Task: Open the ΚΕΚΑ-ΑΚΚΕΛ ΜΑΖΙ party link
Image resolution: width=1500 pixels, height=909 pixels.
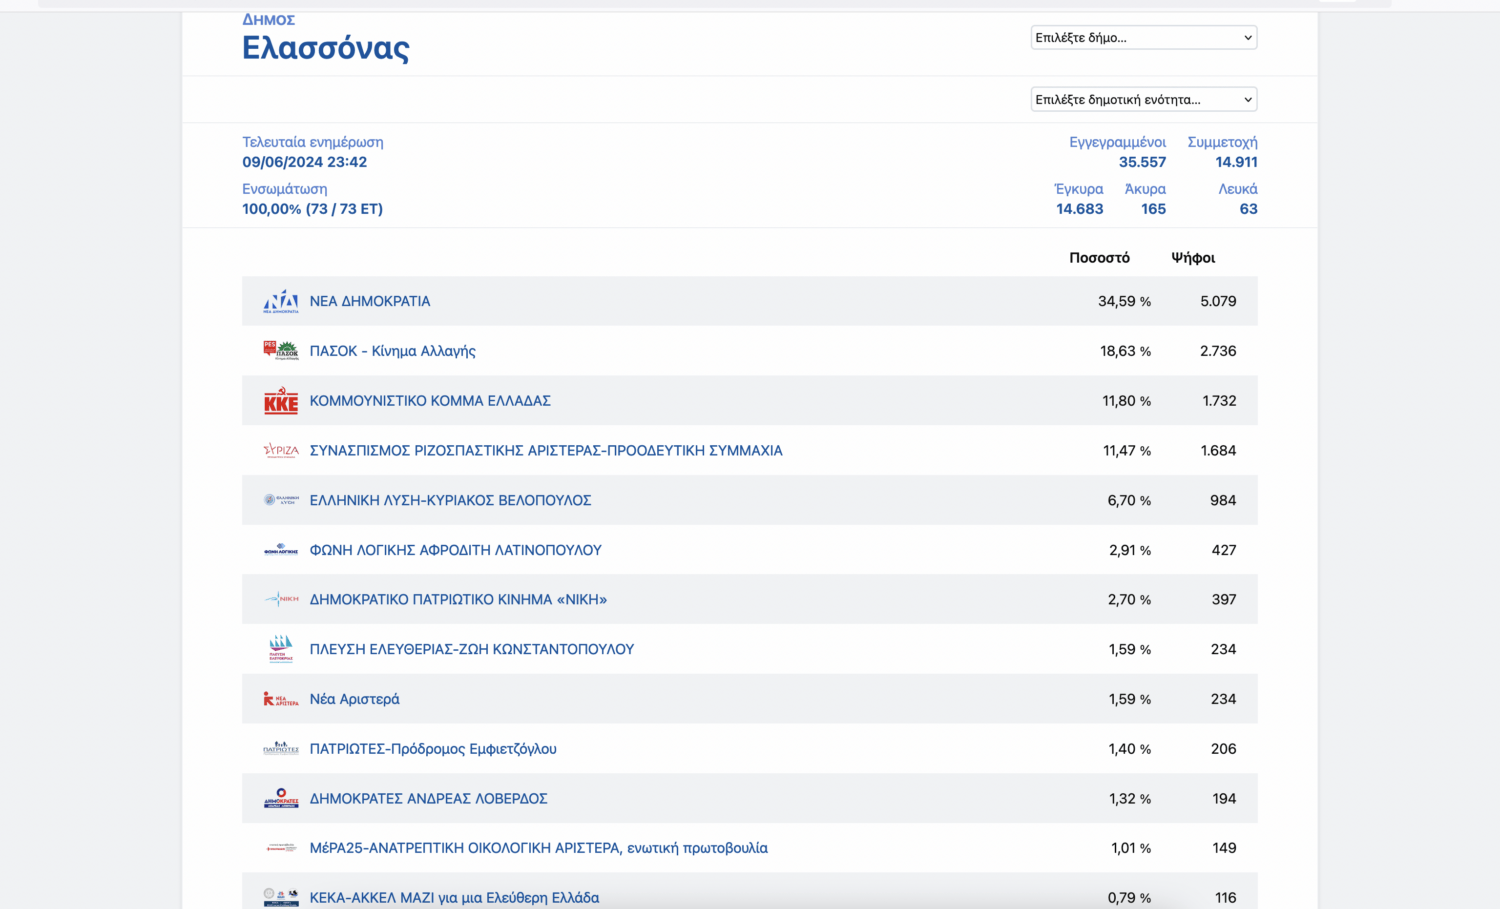Action: [455, 898]
